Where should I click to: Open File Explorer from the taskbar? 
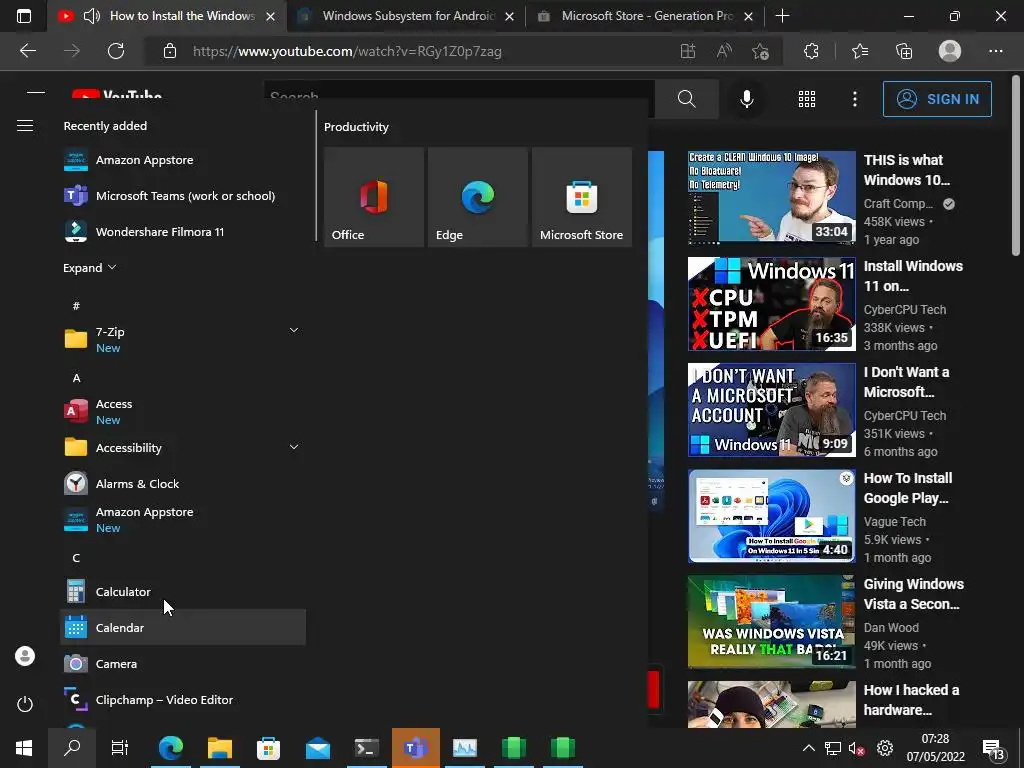click(220, 748)
